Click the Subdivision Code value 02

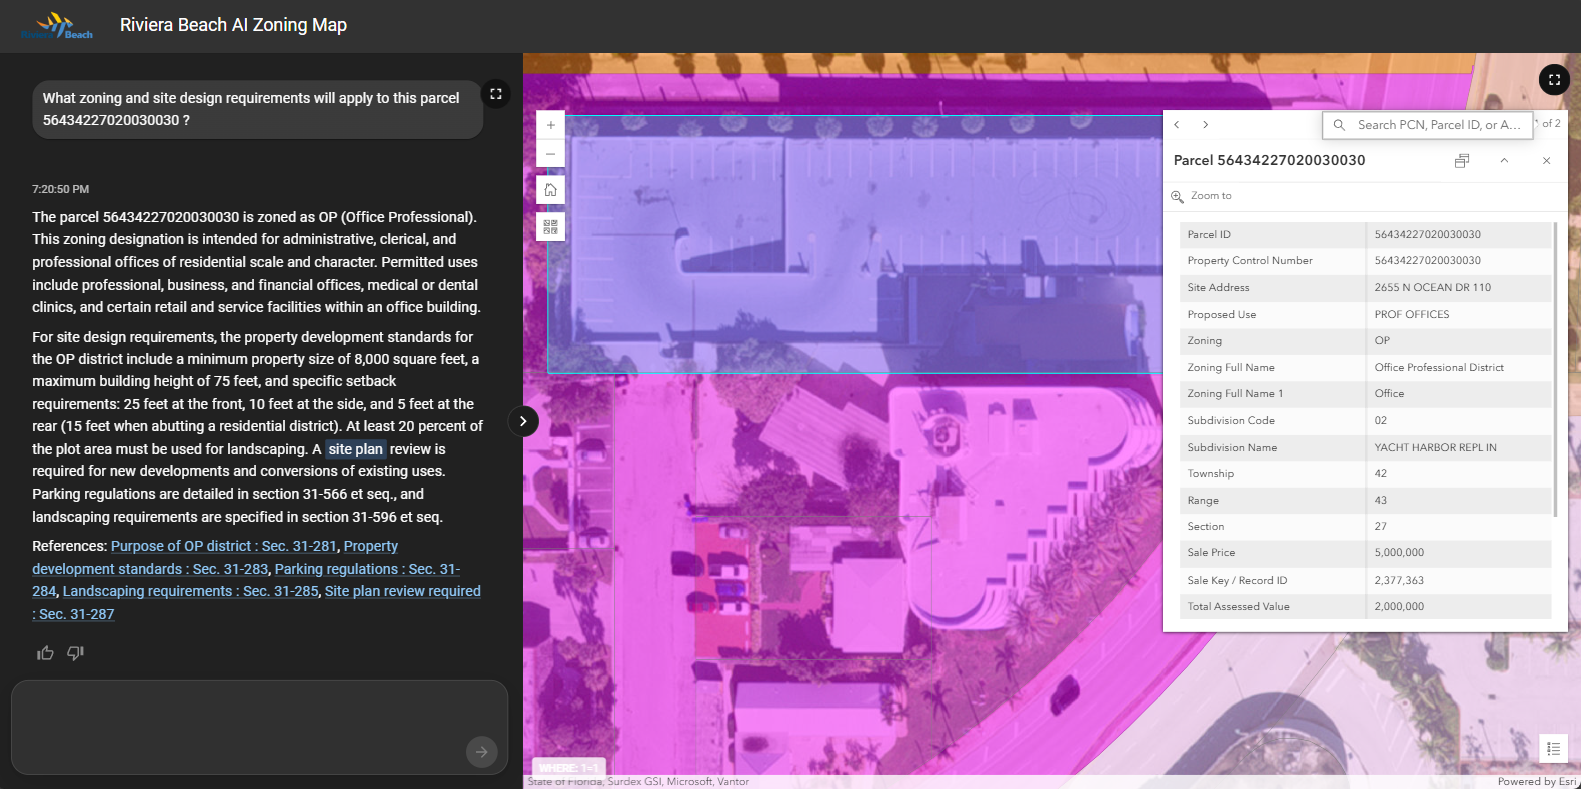1380,421
